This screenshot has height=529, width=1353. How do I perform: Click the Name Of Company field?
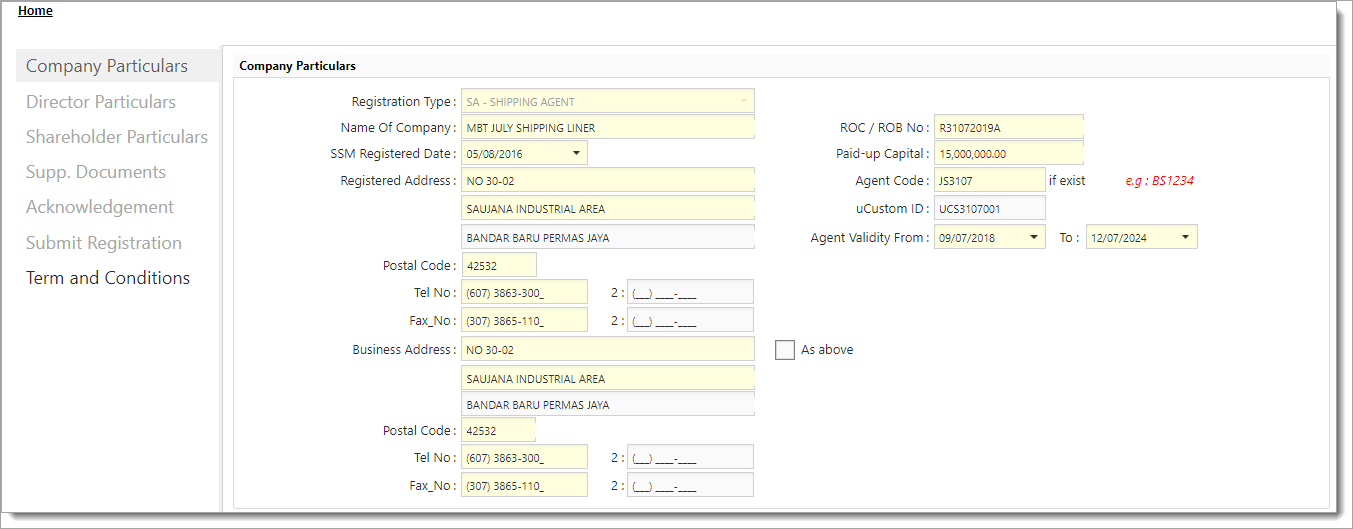click(607, 128)
